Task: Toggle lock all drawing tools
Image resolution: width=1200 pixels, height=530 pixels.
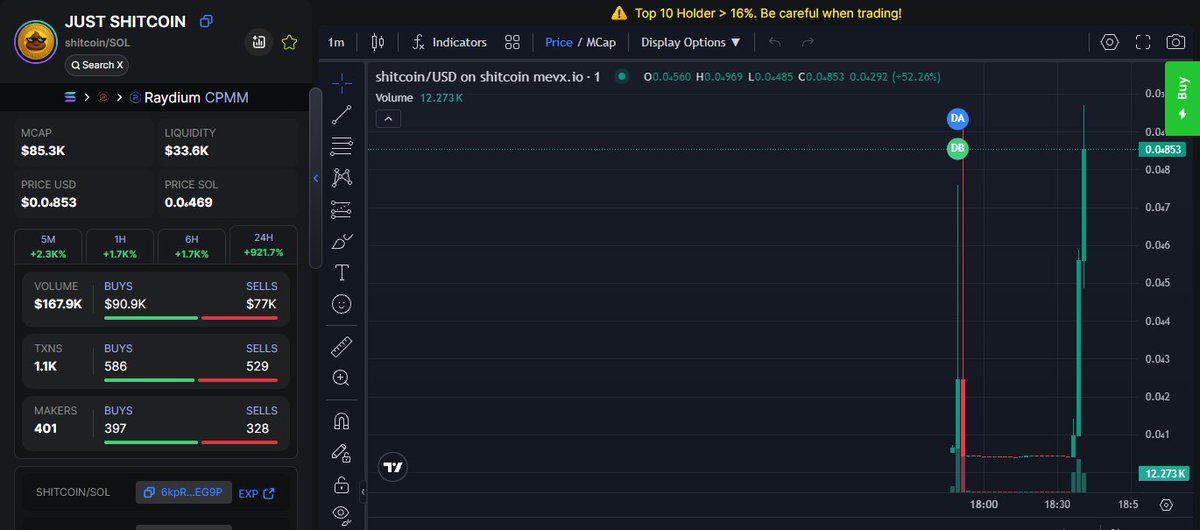Action: tap(342, 485)
